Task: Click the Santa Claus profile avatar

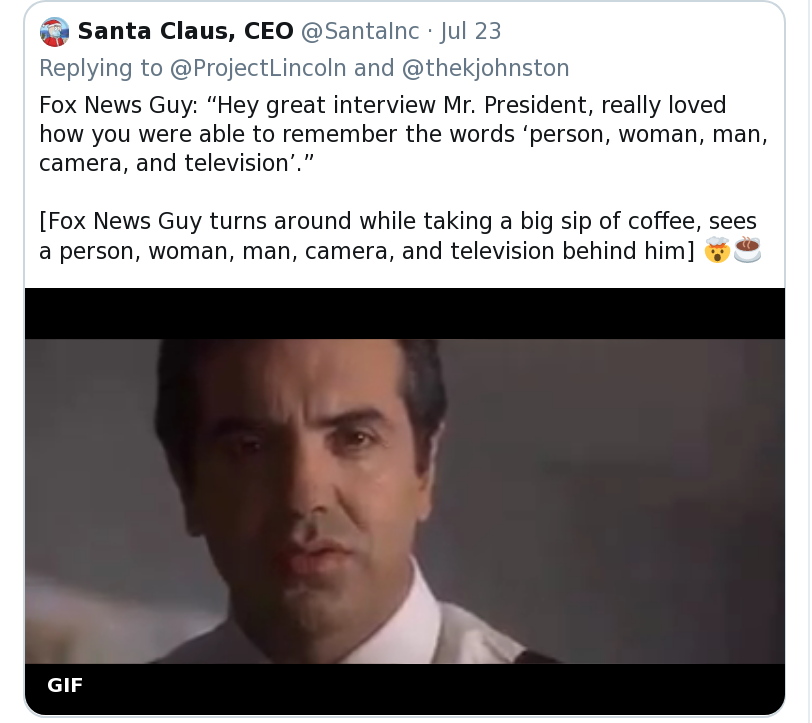Action: (x=54, y=32)
